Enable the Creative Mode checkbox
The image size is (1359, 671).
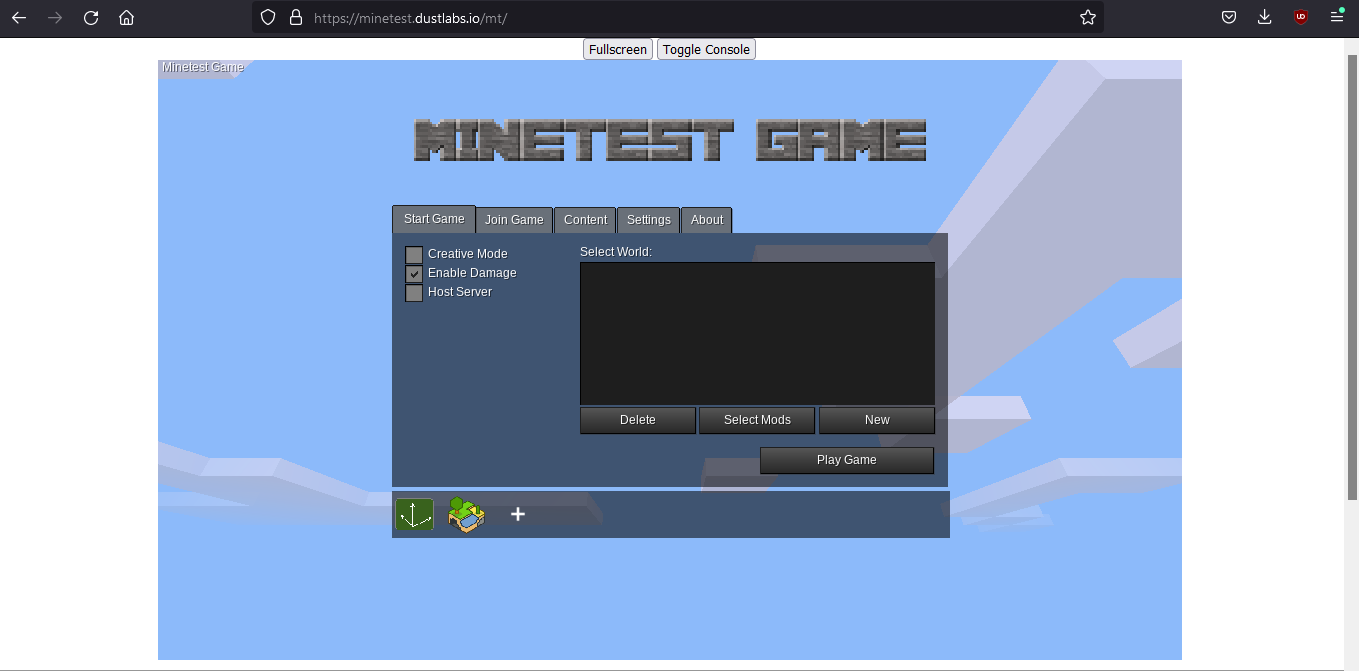click(x=414, y=255)
